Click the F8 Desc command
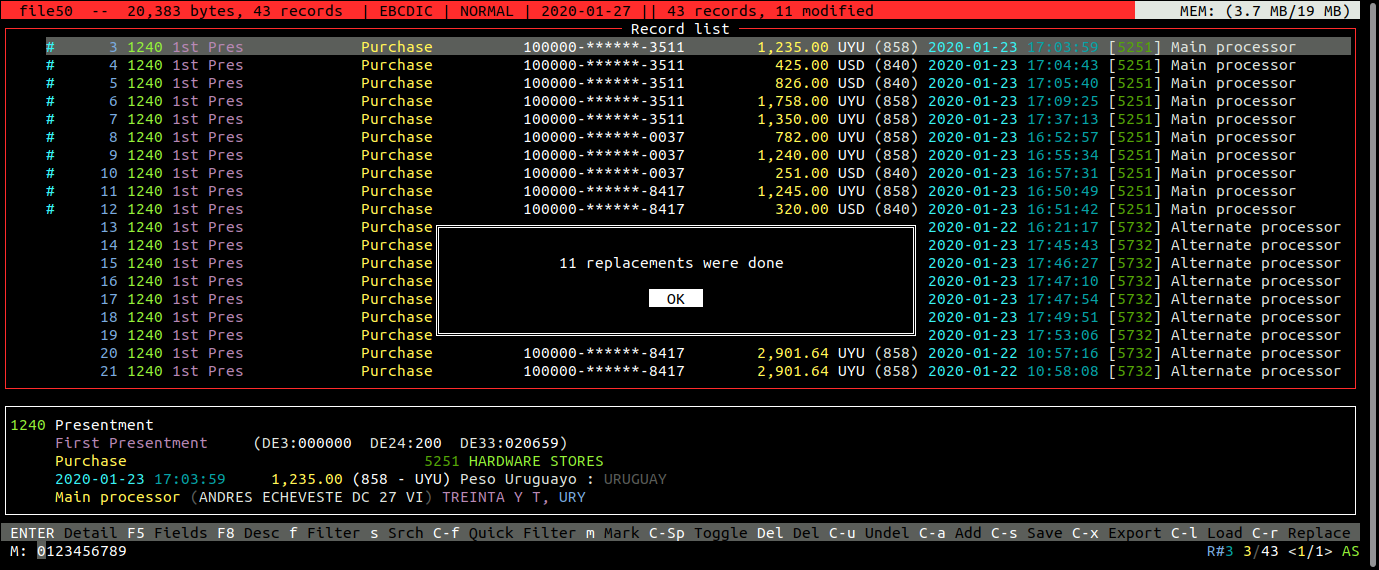The width and height of the screenshot is (1379, 570). click(261, 533)
